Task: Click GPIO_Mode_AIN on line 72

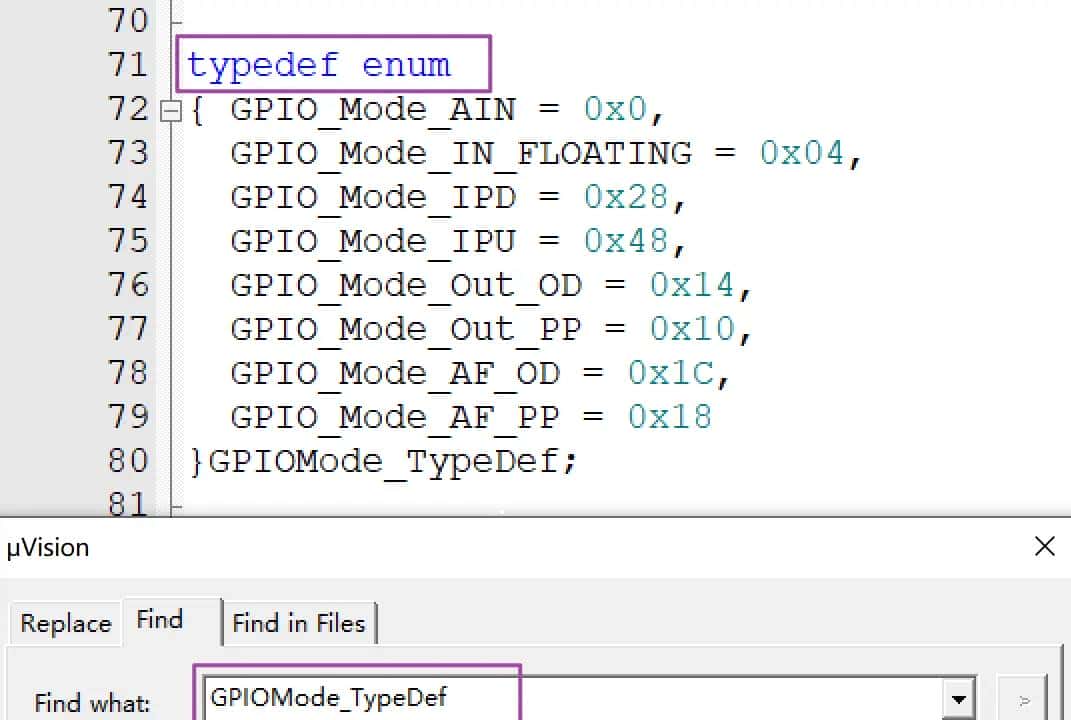Action: tap(372, 110)
